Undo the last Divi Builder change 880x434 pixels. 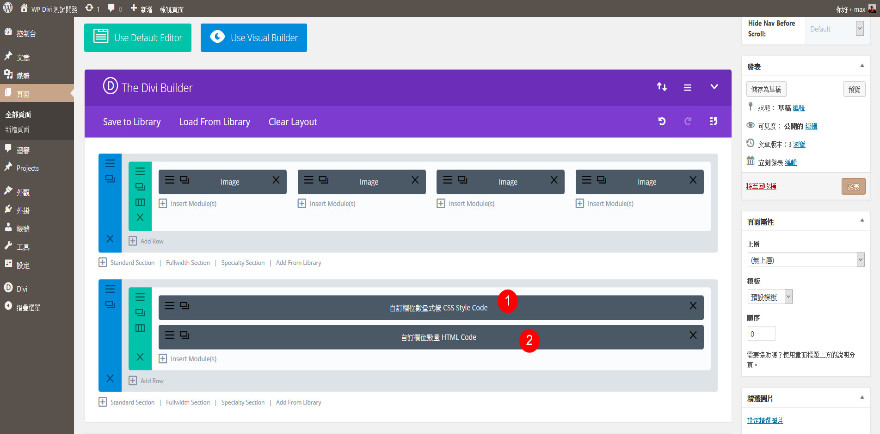[662, 121]
